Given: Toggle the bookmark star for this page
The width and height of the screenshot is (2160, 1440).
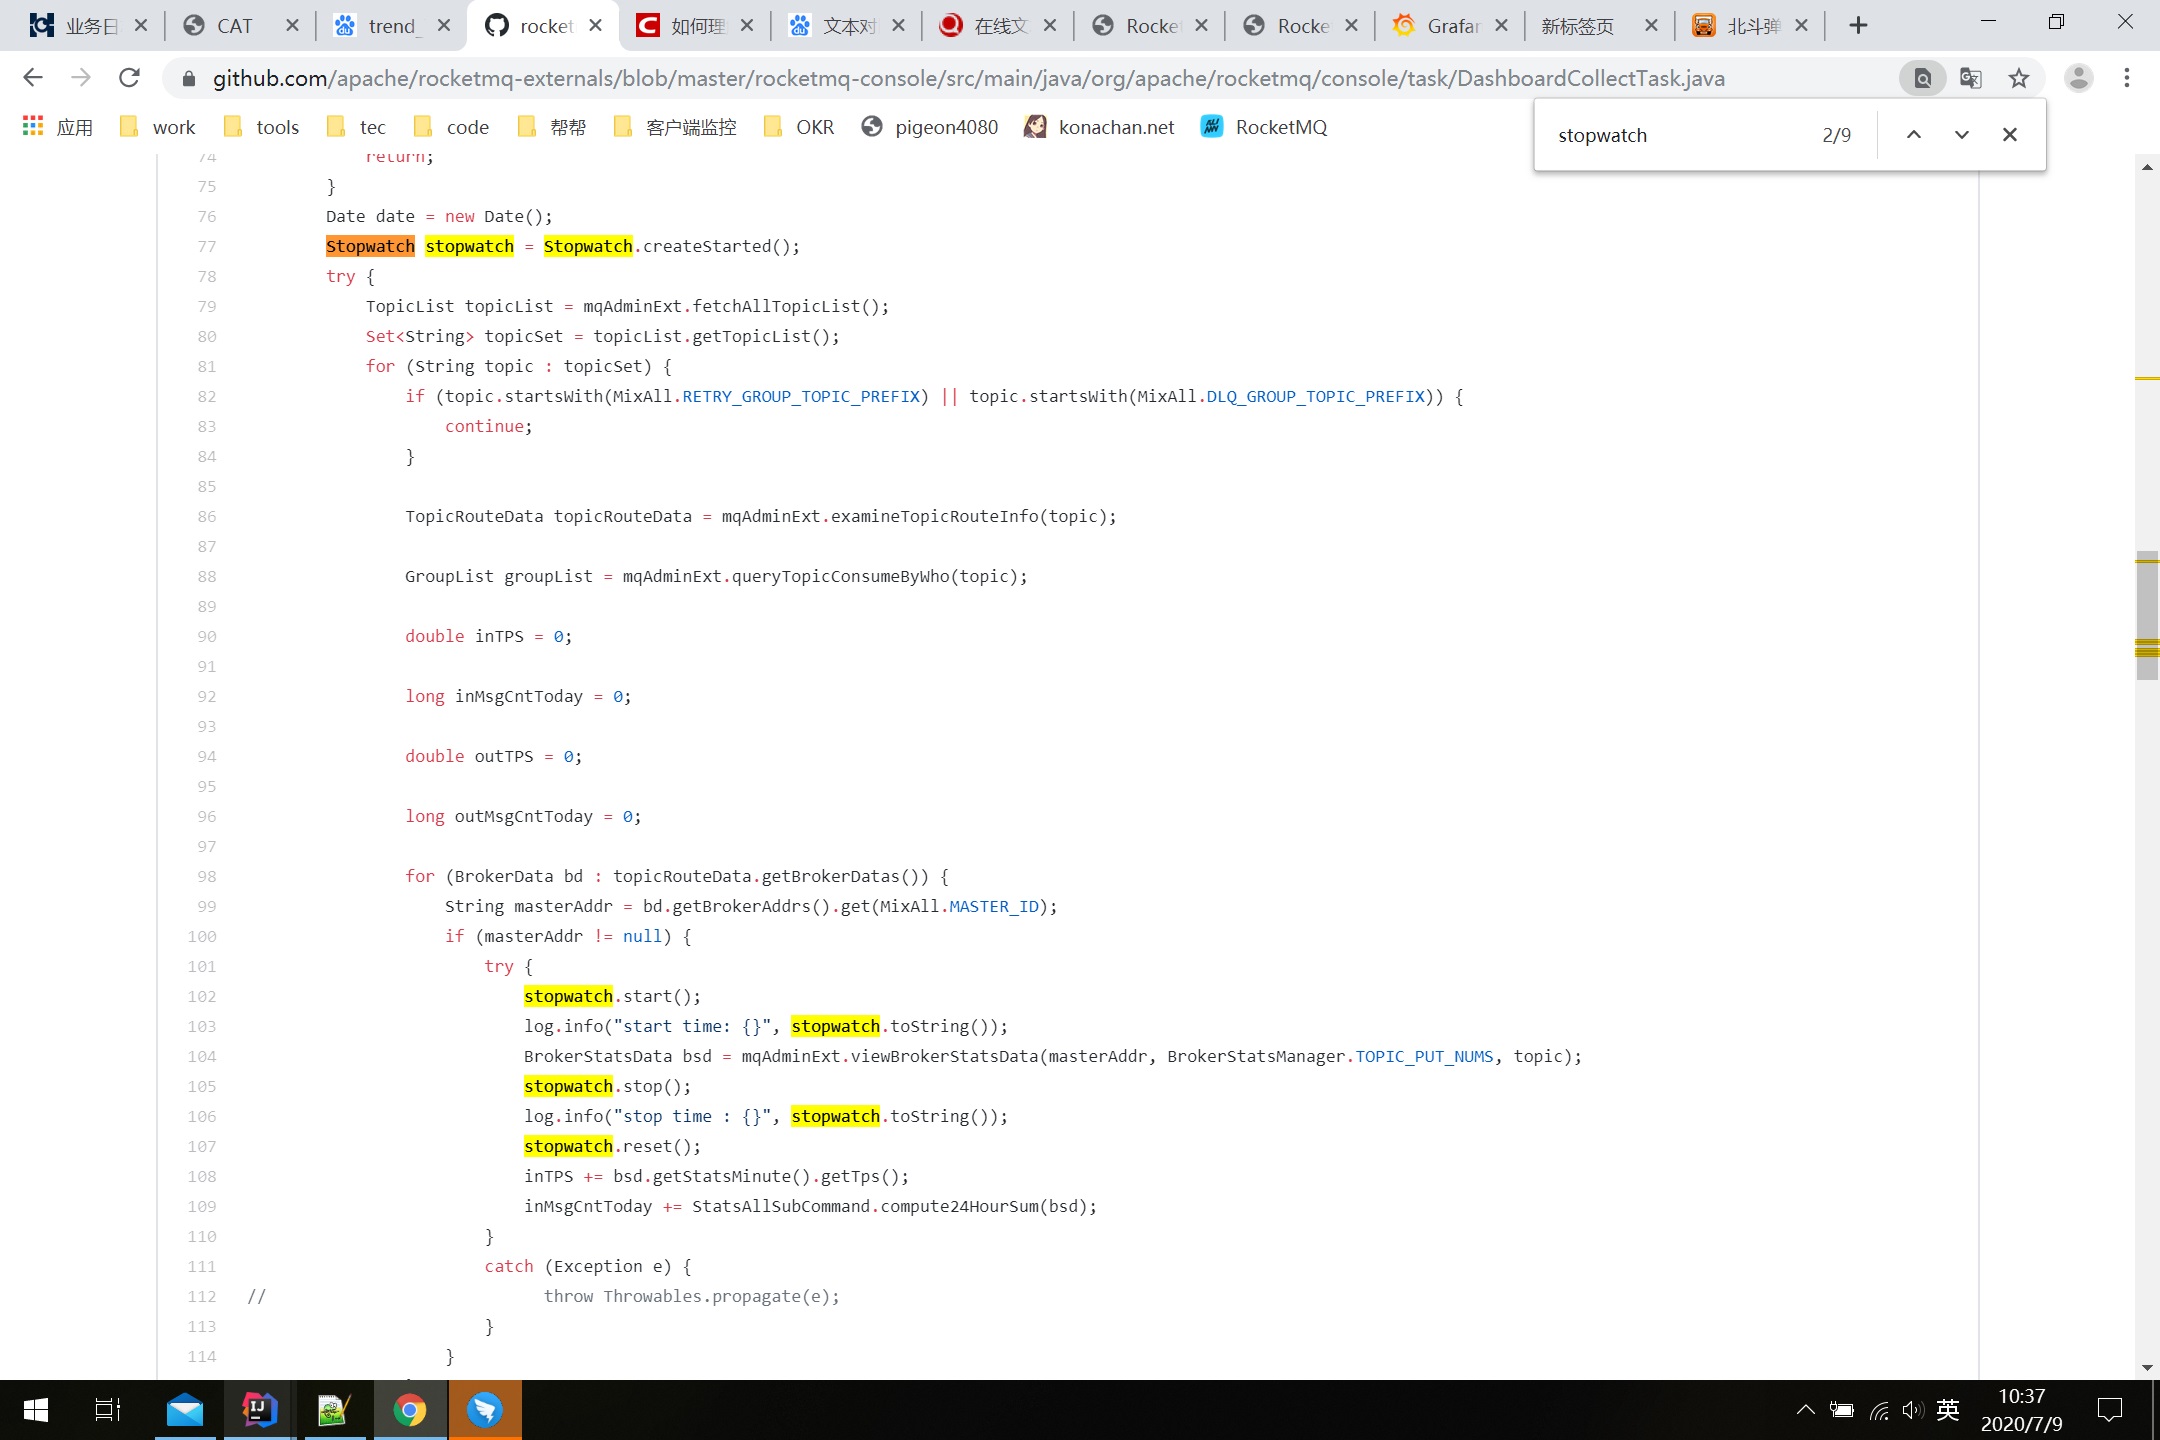Looking at the screenshot, I should coord(2019,77).
